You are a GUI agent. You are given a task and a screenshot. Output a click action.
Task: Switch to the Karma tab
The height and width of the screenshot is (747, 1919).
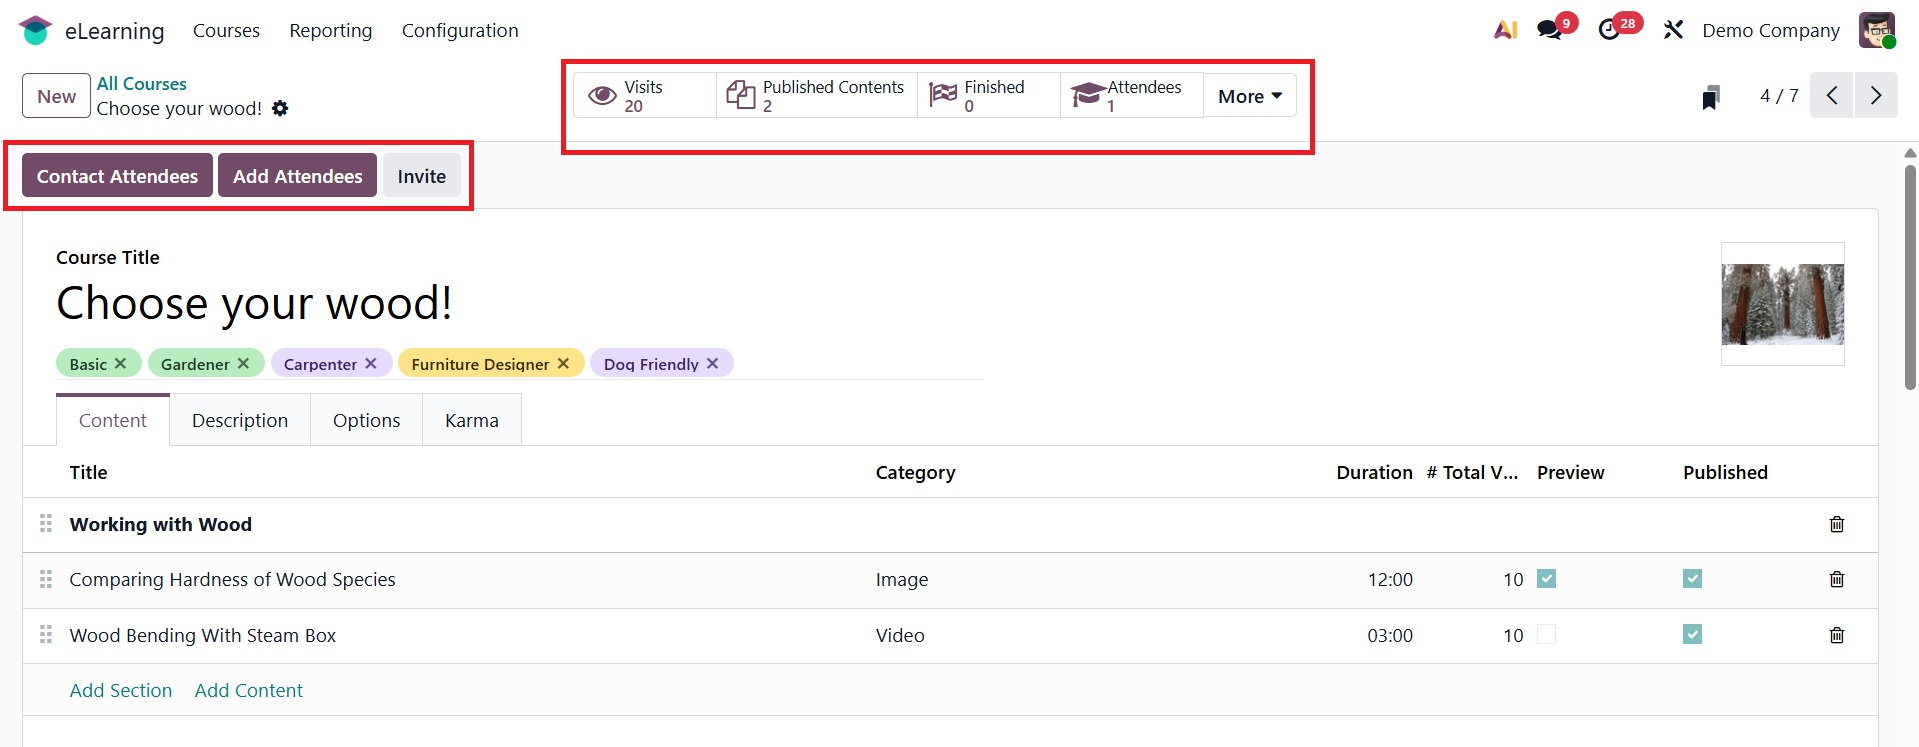[471, 421]
